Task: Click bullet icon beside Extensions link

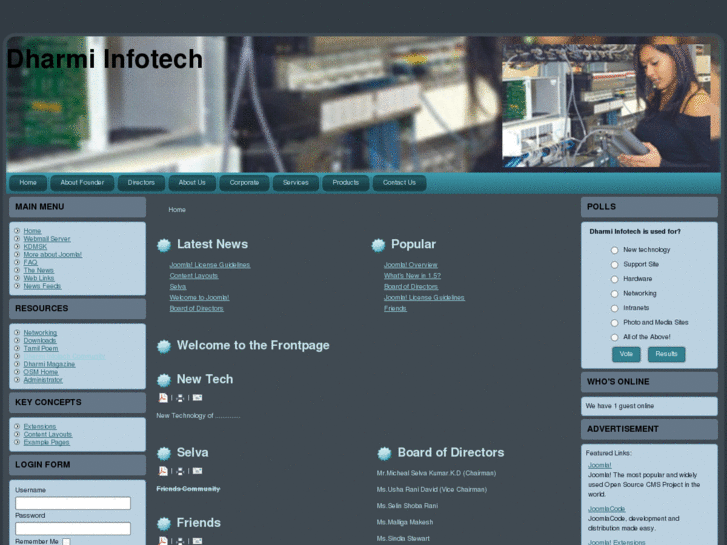Action: tap(17, 426)
